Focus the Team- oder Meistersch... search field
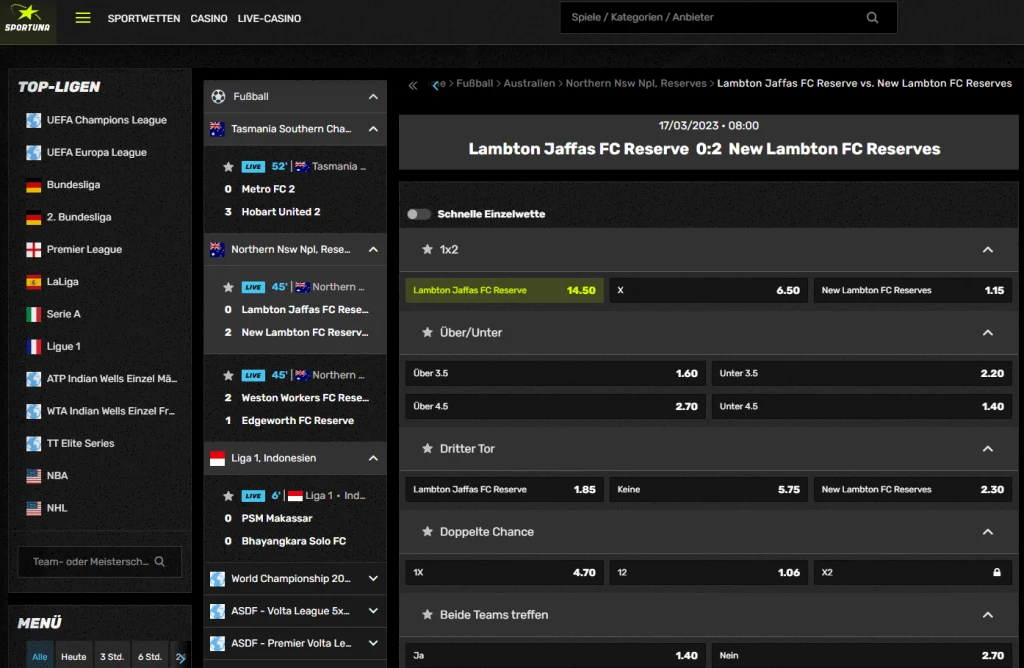The image size is (1024, 668). coord(100,562)
